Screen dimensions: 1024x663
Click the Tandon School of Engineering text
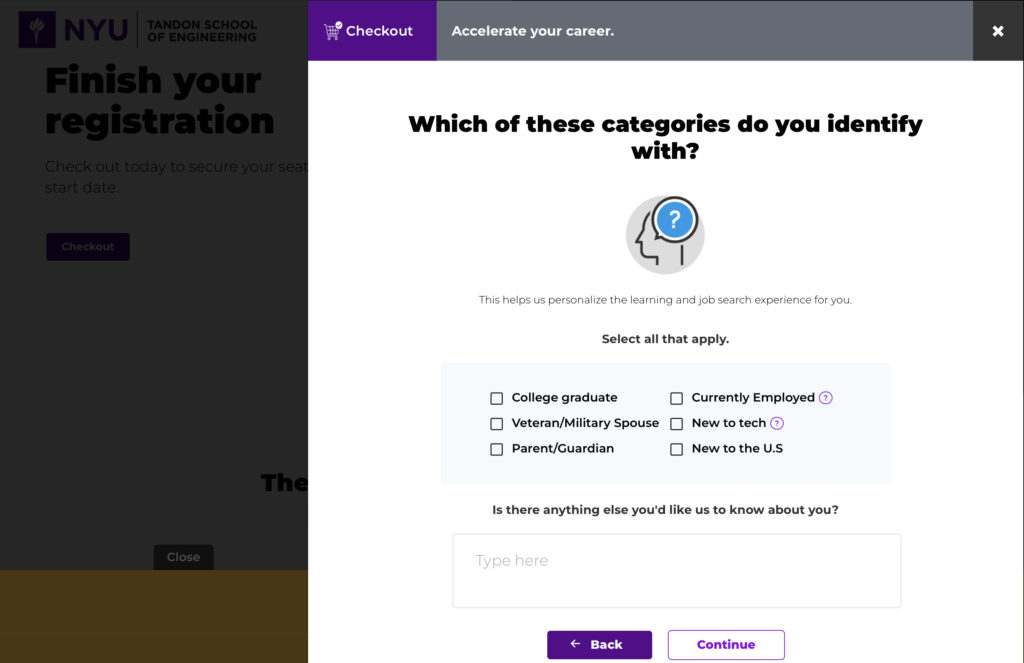(x=201, y=31)
